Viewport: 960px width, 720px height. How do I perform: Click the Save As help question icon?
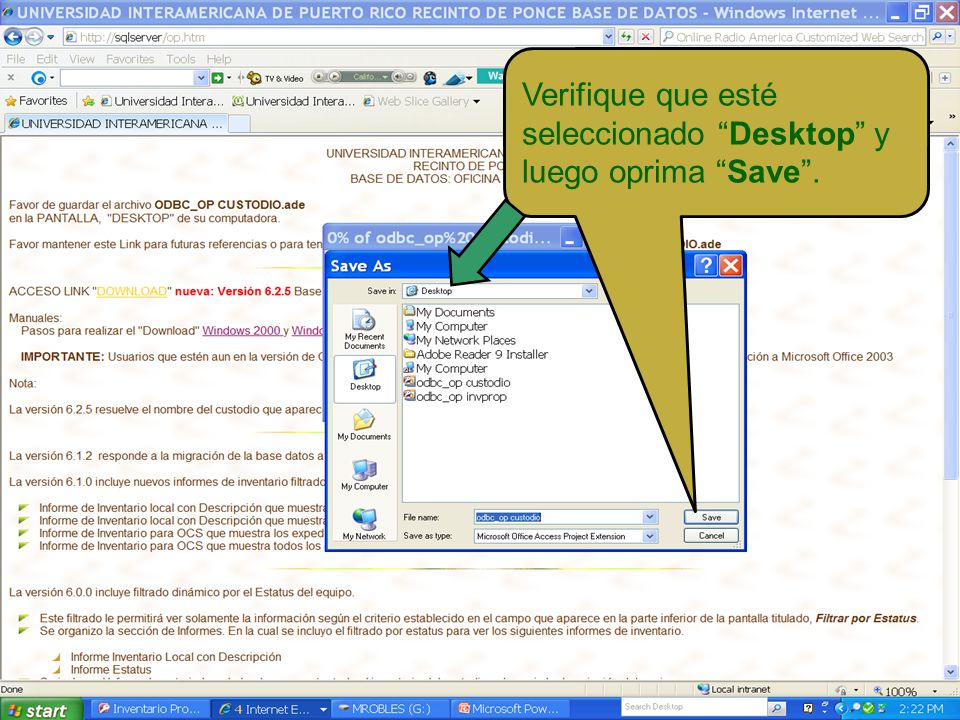(706, 266)
